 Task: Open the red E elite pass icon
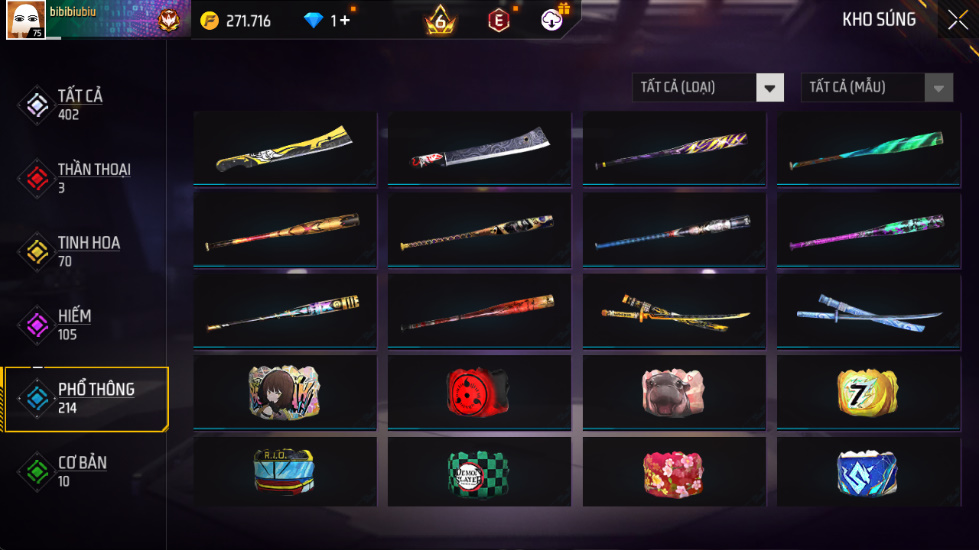pyautogui.click(x=498, y=21)
